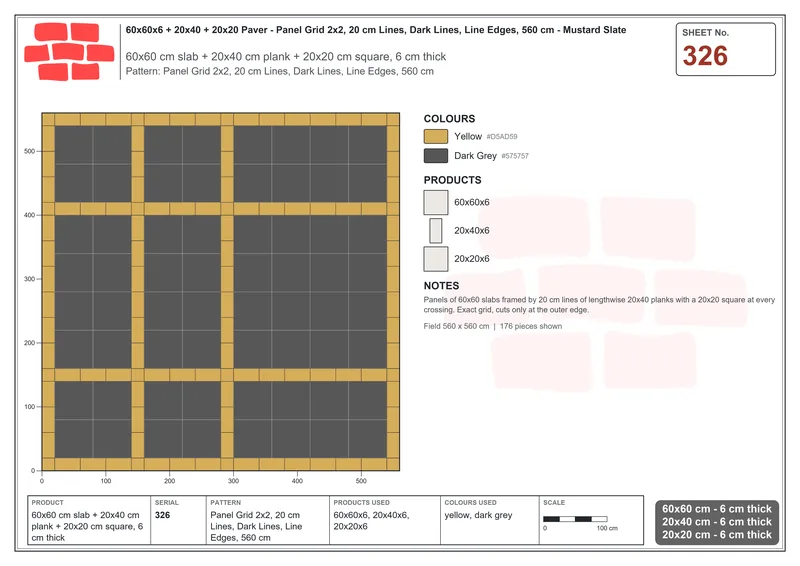Viewport: 800px width, 566px height.
Task: Click the y-axis tick label 500
Action: 29,151
